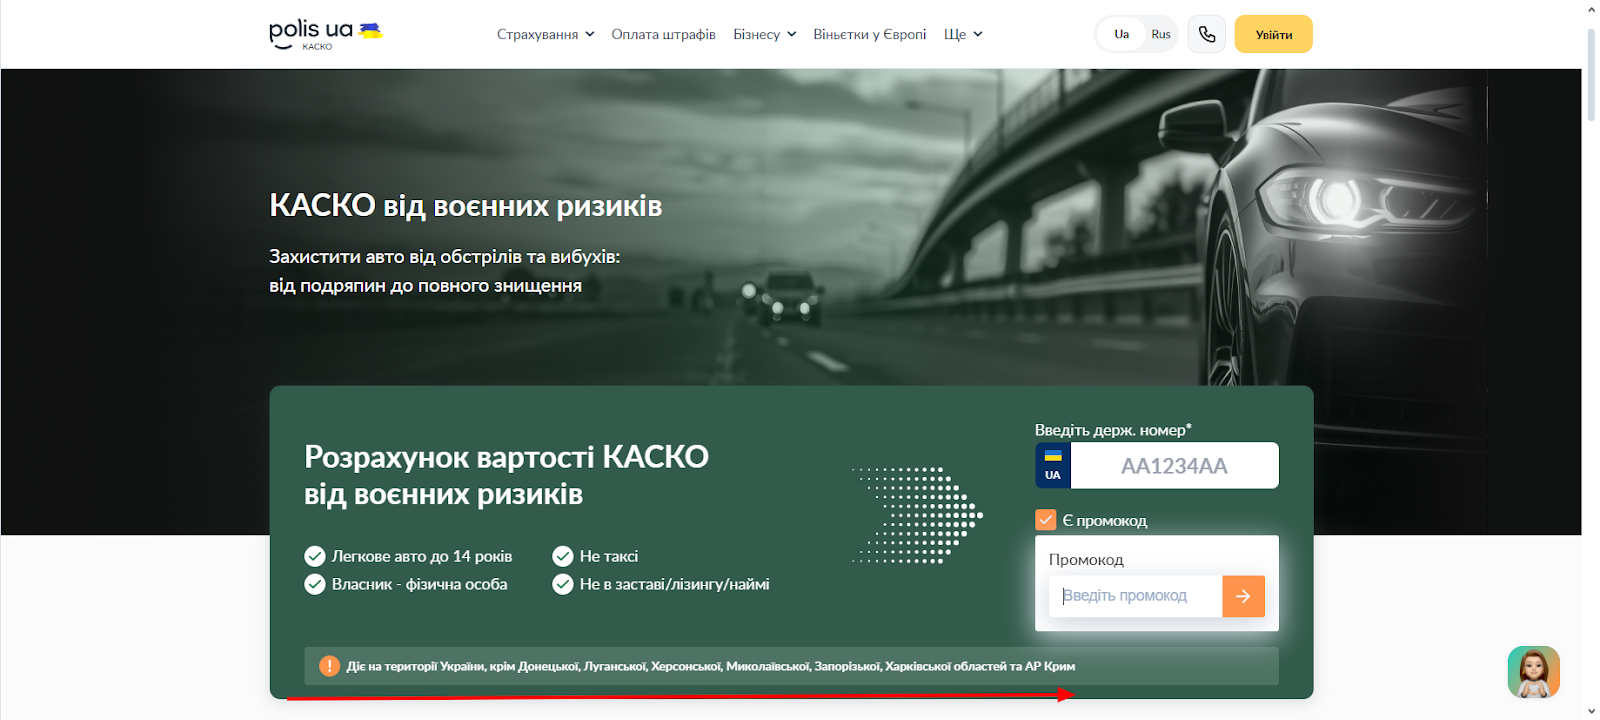Focus the license plate number field
The image size is (1600, 720).
click(1174, 466)
